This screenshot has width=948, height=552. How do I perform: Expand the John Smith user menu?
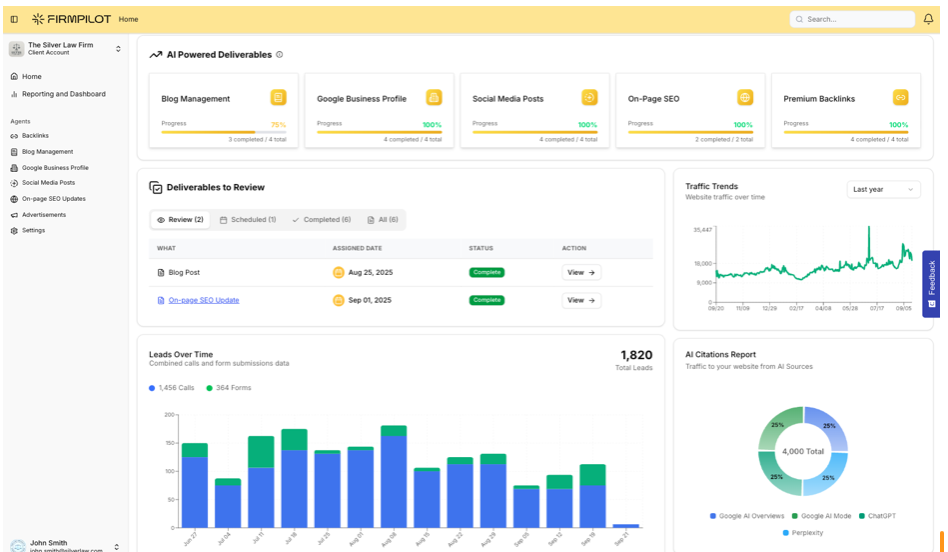click(x=117, y=546)
